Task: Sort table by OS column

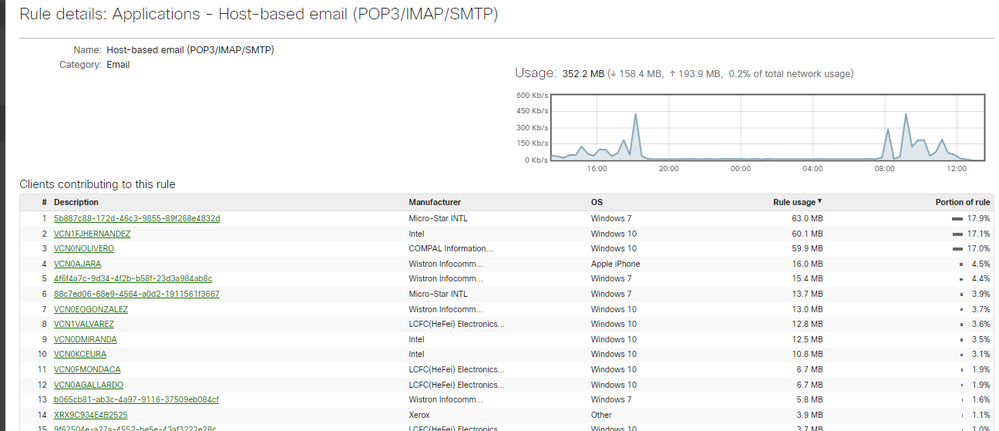Action: click(596, 202)
